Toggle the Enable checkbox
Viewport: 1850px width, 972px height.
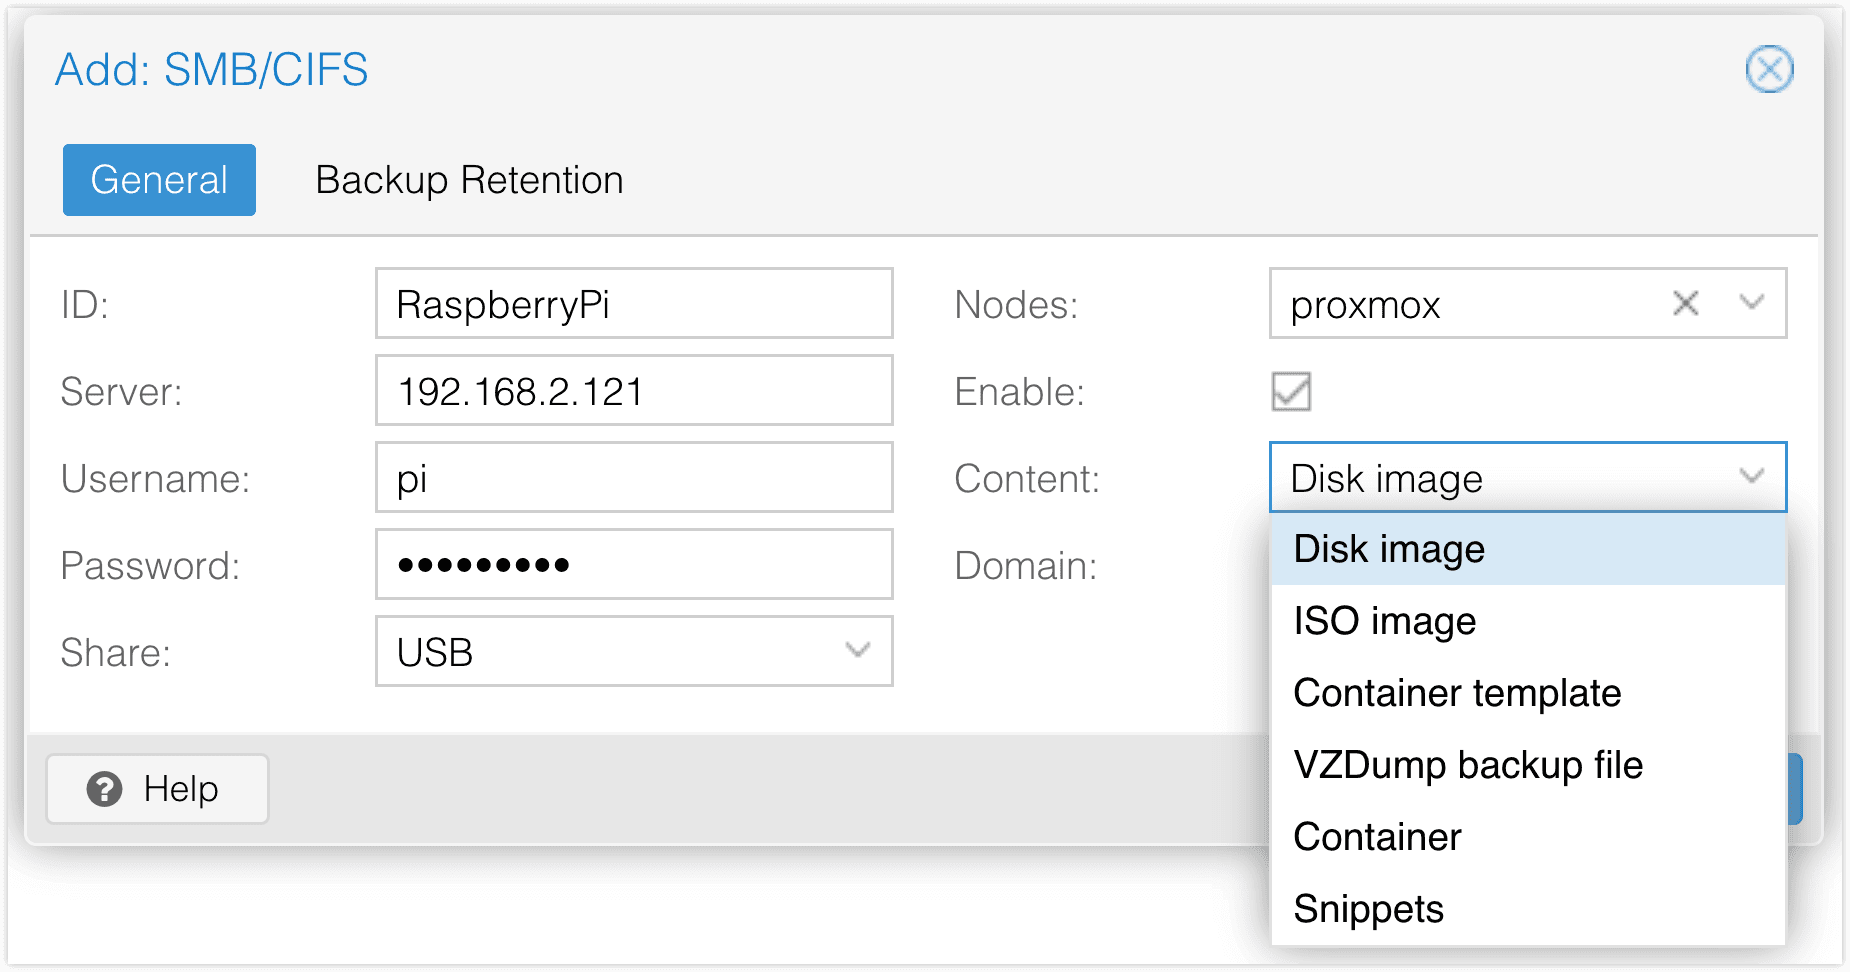point(1291,391)
